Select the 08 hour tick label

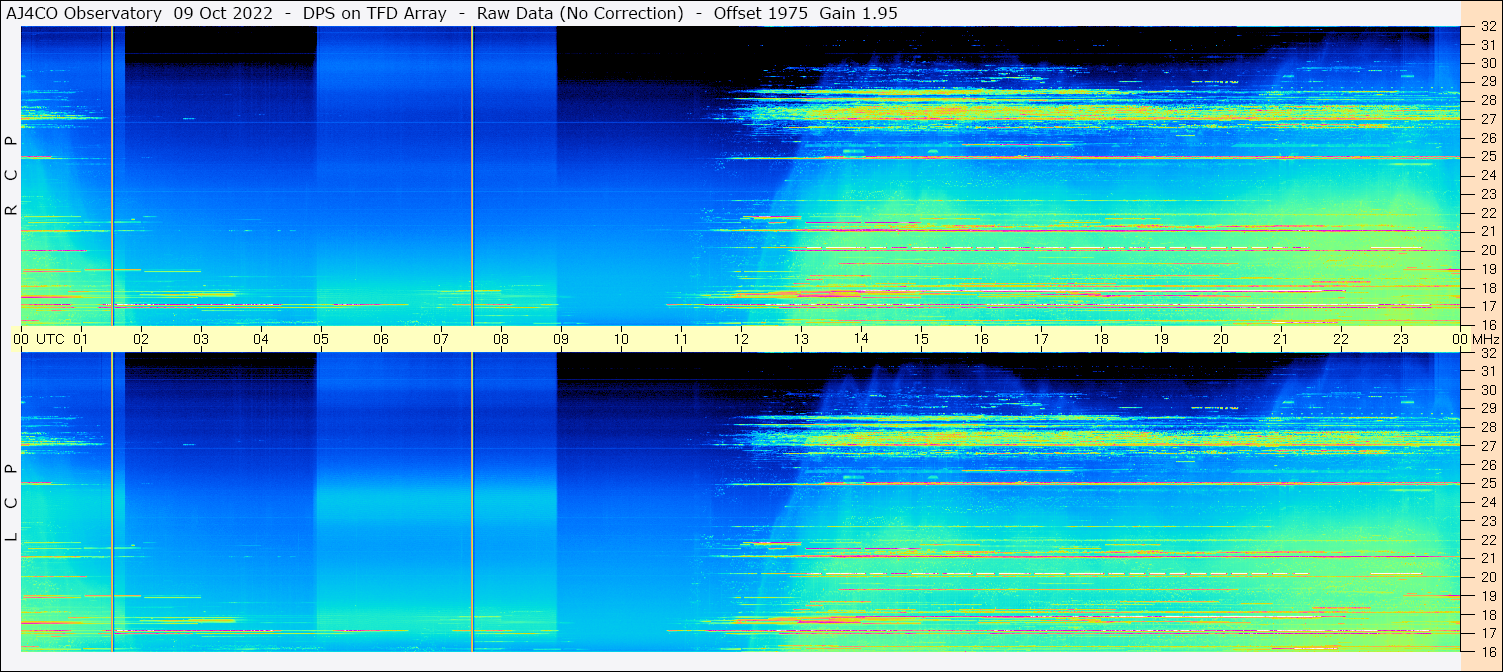click(x=501, y=339)
